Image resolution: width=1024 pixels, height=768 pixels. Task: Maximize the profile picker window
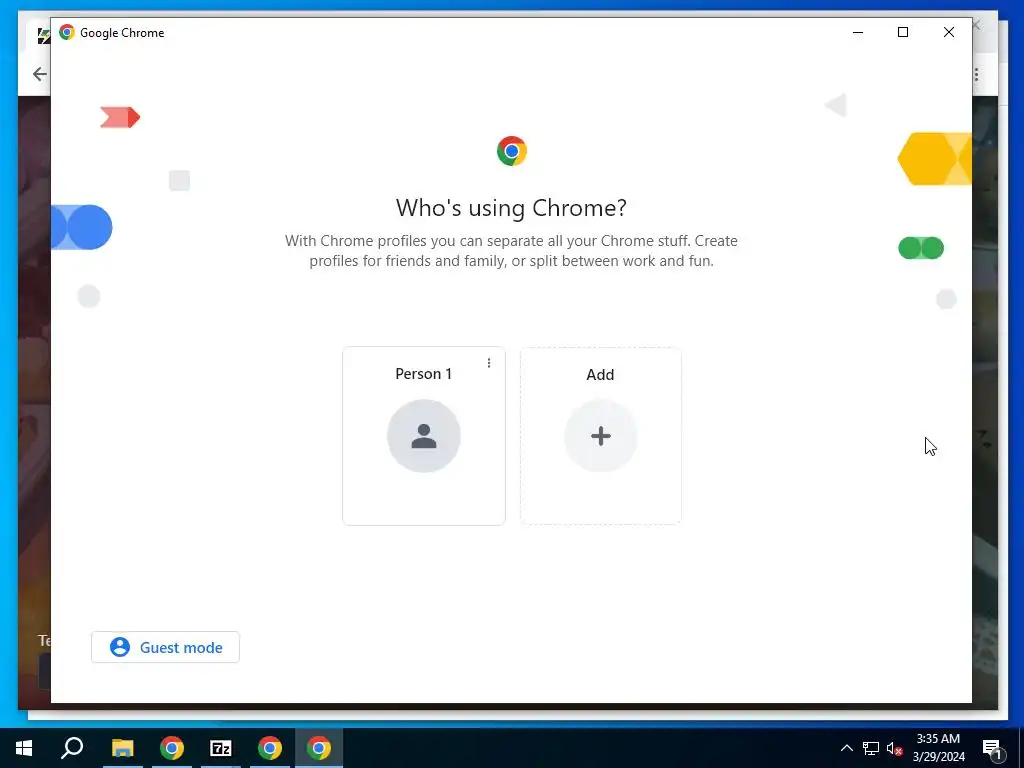903,32
